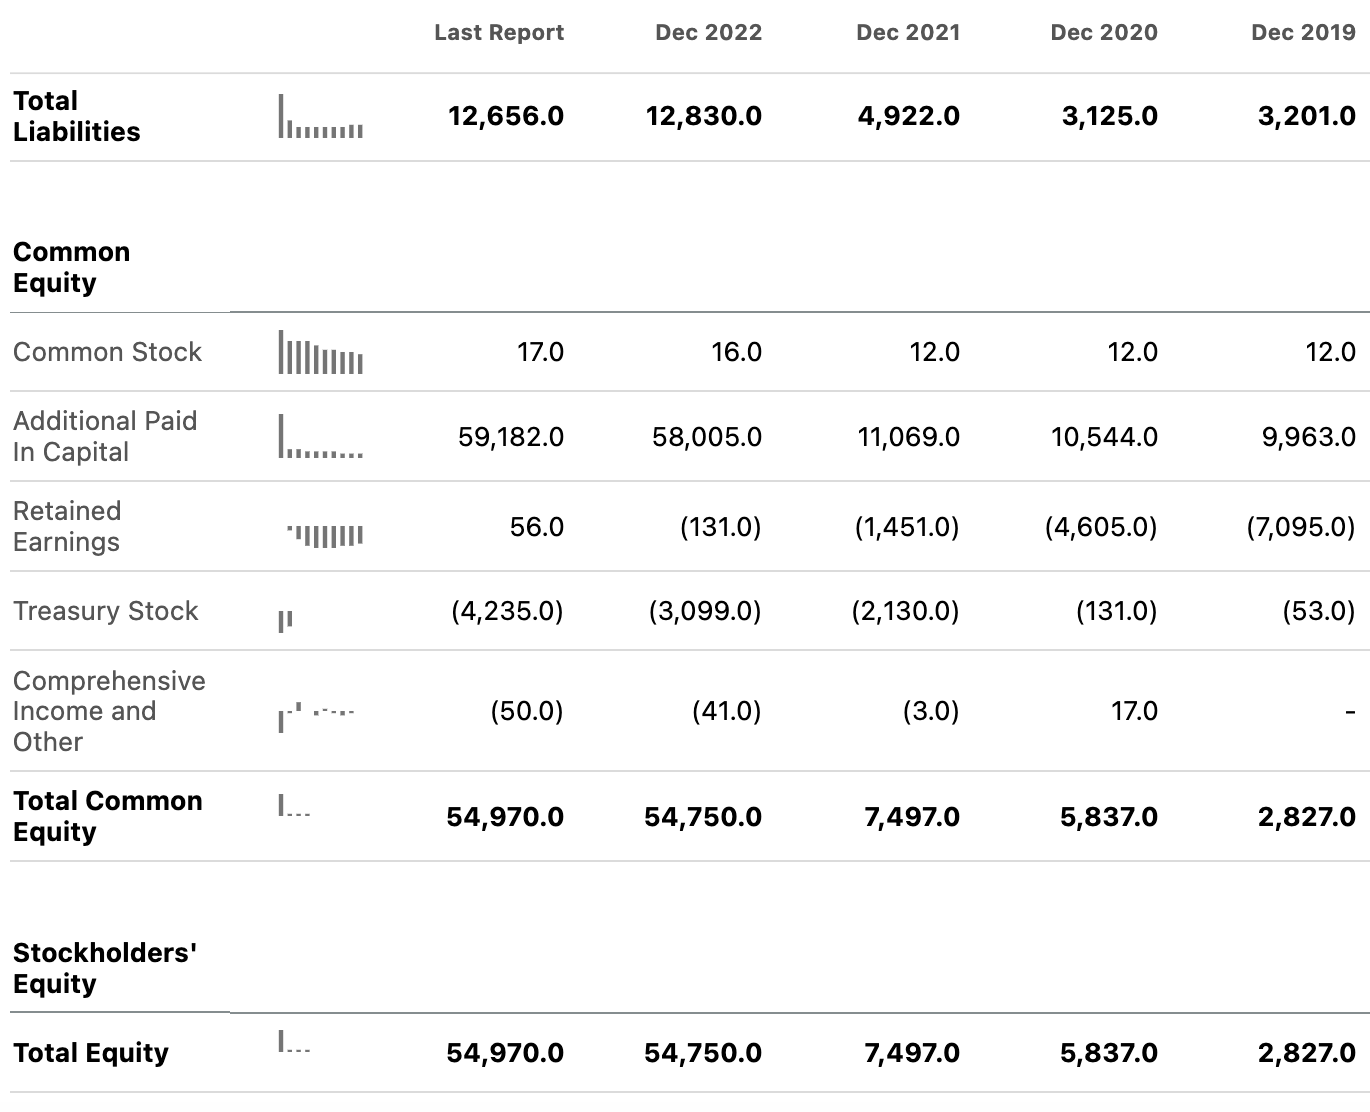Click the Total Liabilities sparkline chart
Image resolution: width=1370 pixels, height=1112 pixels.
(321, 116)
